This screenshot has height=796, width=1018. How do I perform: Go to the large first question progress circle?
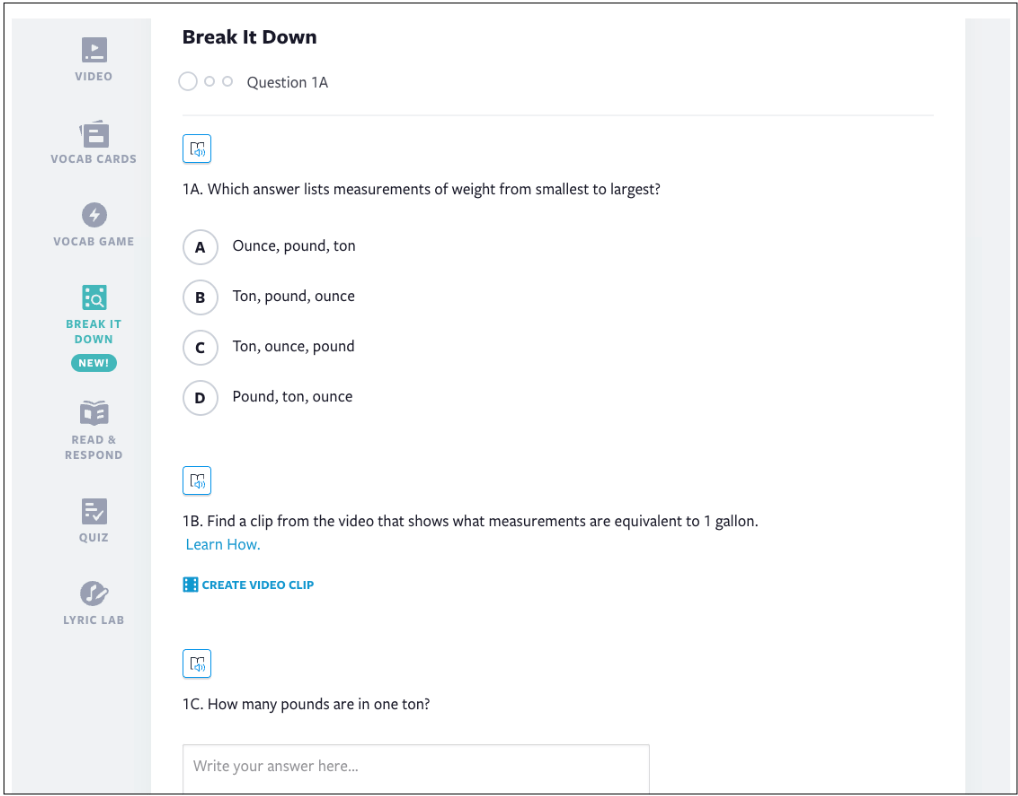click(188, 82)
